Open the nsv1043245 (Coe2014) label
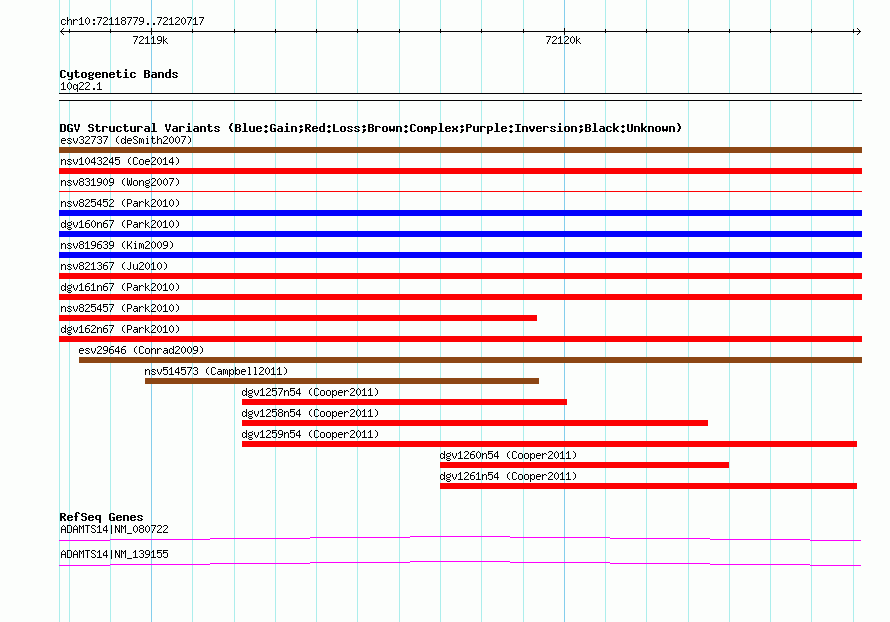 pyautogui.click(x=120, y=161)
